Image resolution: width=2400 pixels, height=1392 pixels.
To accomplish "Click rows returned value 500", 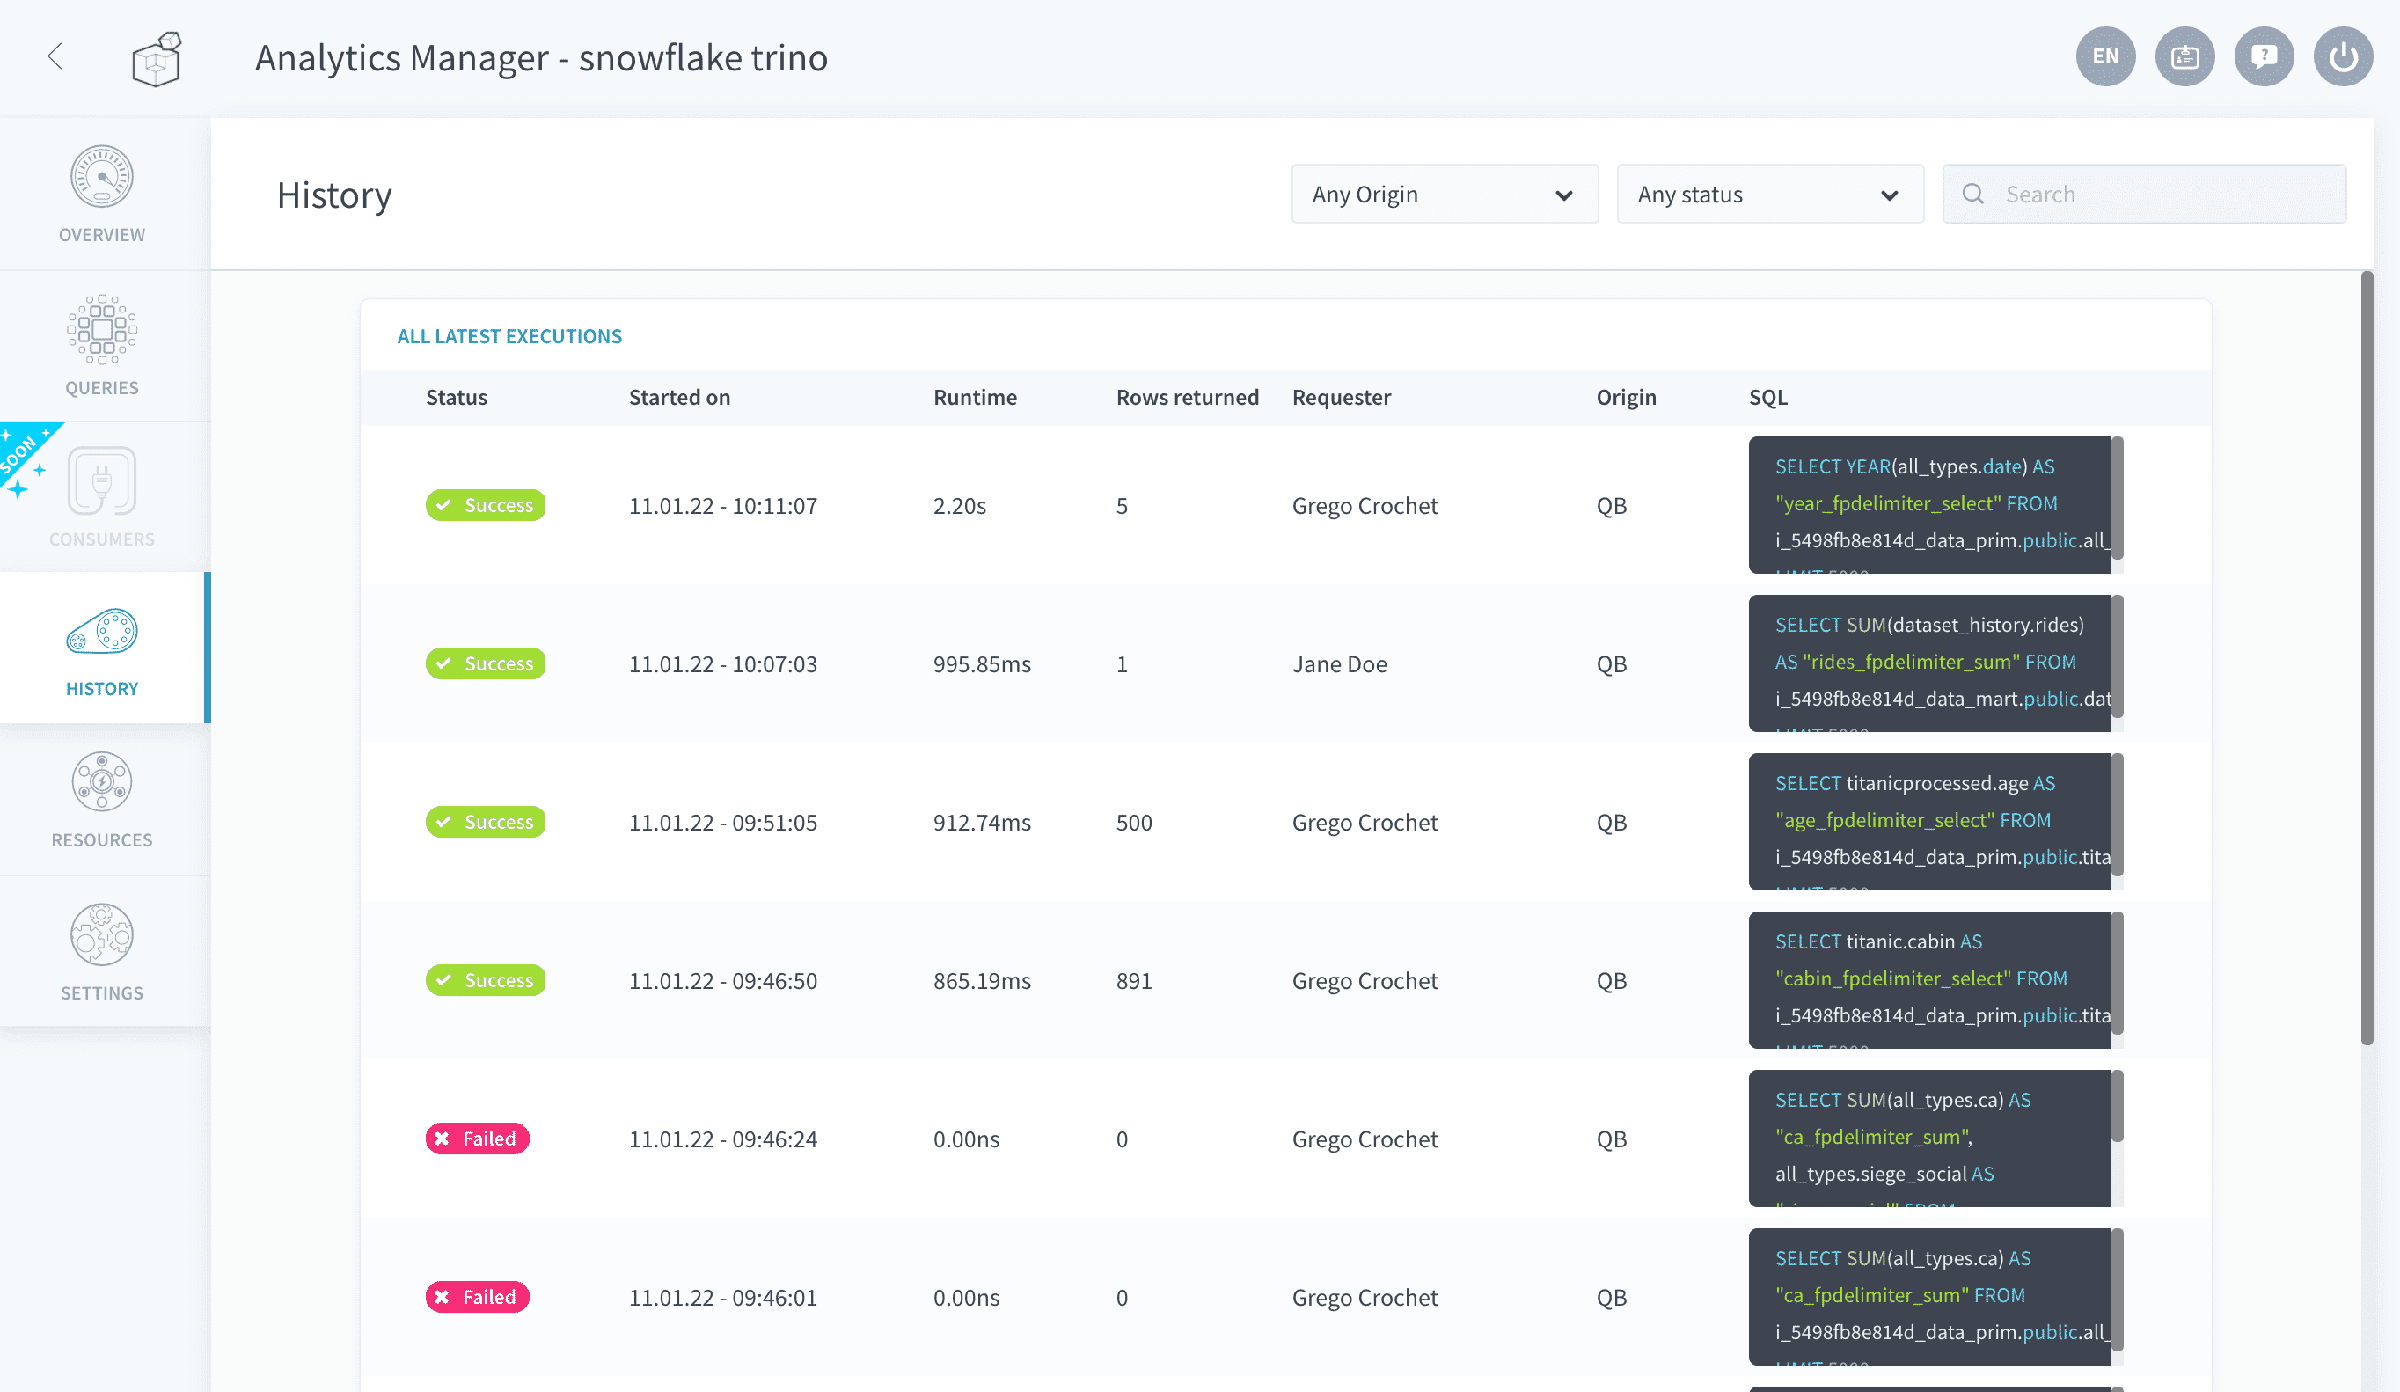I will point(1134,823).
